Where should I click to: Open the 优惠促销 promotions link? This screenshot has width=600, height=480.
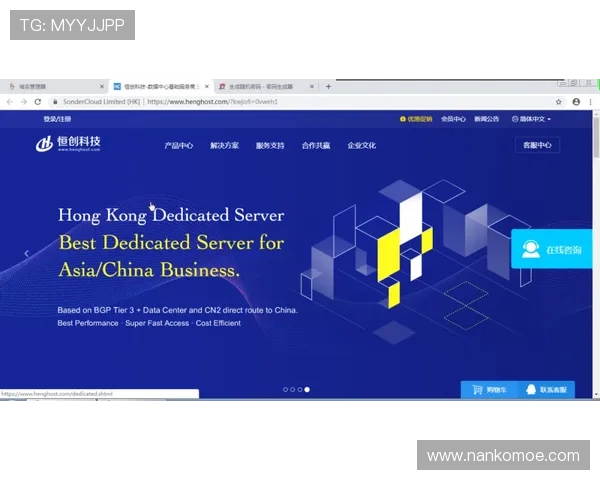point(416,119)
